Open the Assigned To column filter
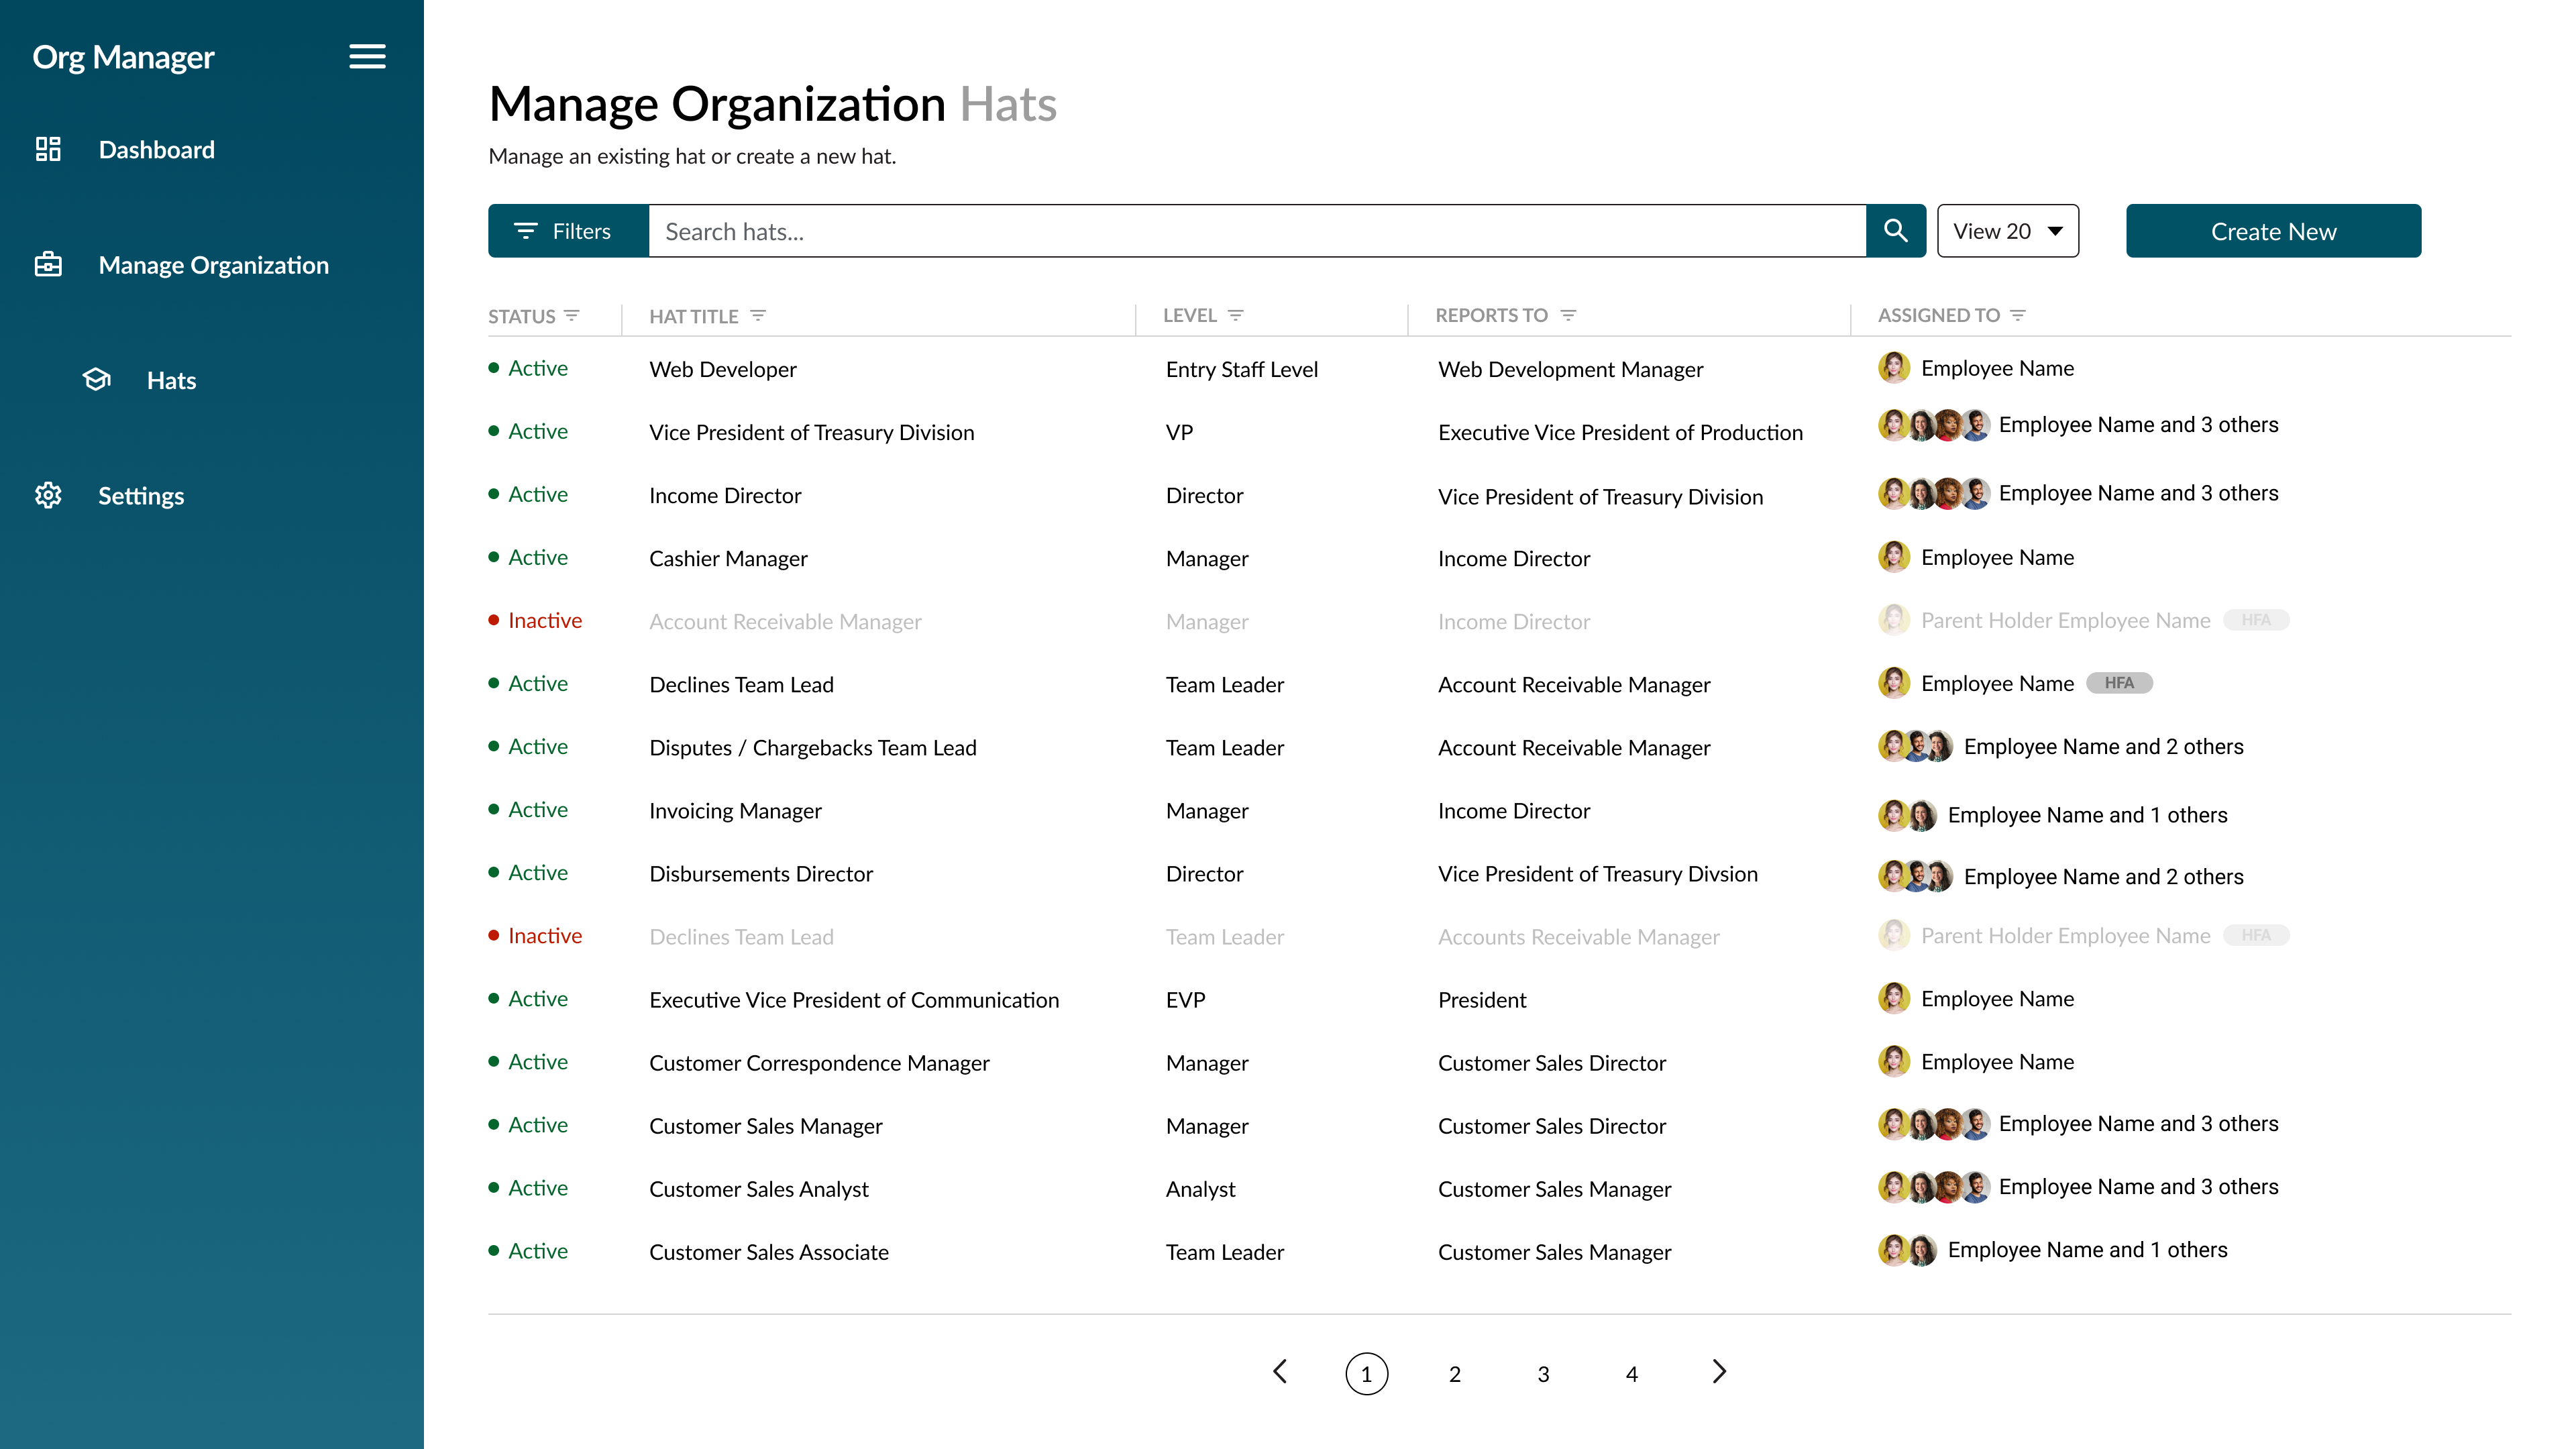 pyautogui.click(x=2018, y=315)
